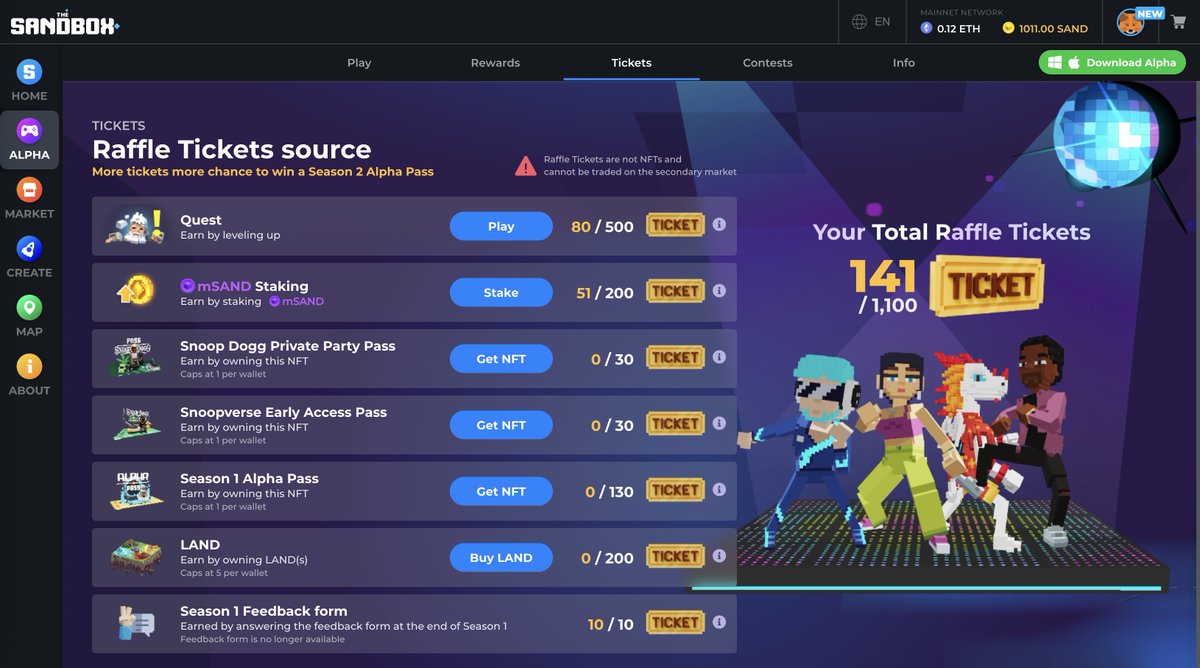
Task: Click the Quest 80 / 500 count
Action: (602, 226)
